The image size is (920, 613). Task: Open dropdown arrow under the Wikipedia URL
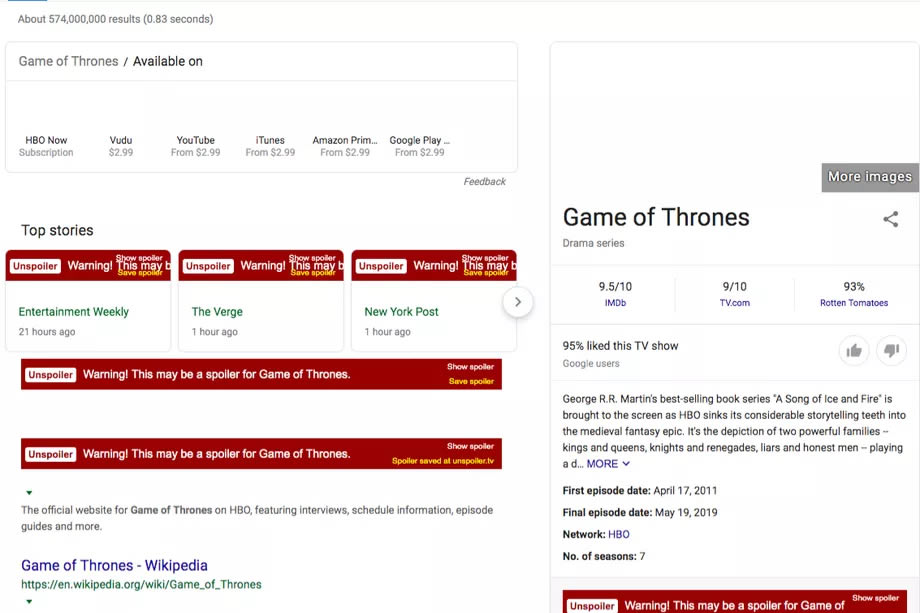click(x=29, y=602)
